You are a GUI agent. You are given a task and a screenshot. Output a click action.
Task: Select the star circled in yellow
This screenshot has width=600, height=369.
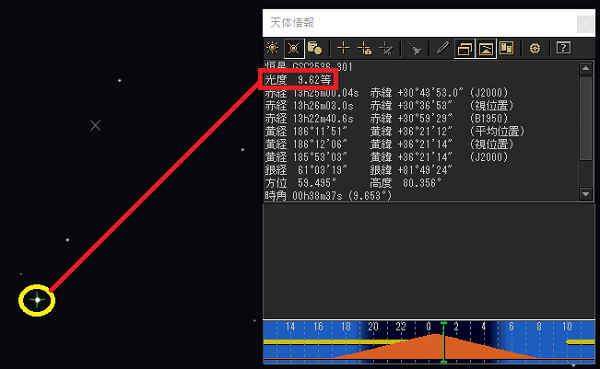pyautogui.click(x=37, y=300)
